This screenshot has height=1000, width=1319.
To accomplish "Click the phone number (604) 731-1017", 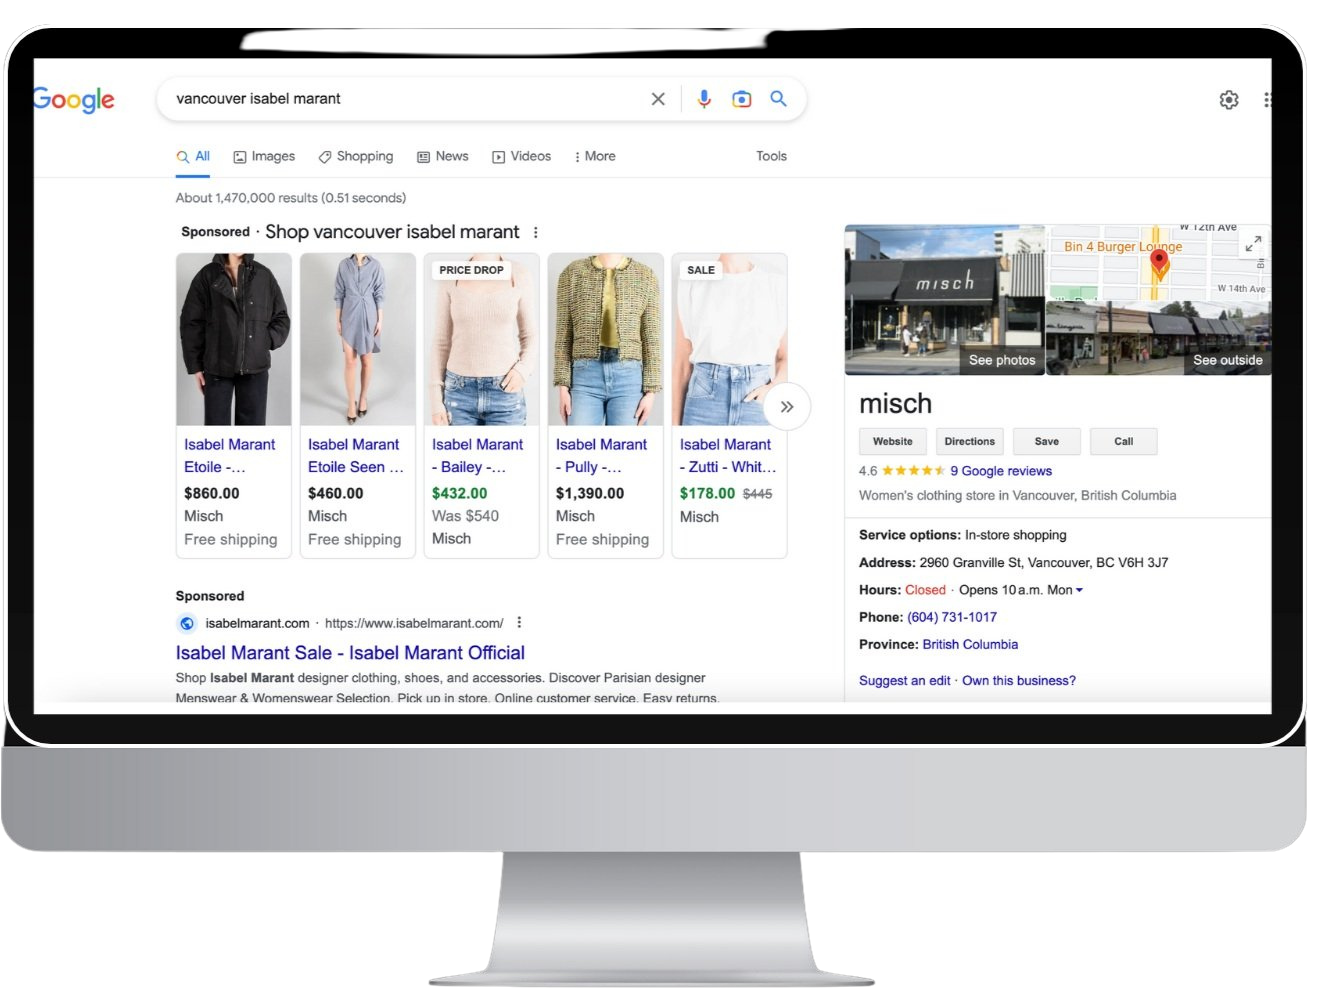I will [x=952, y=617].
